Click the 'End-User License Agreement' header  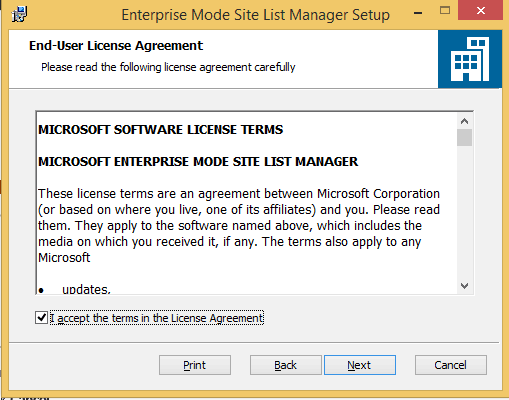(x=116, y=46)
